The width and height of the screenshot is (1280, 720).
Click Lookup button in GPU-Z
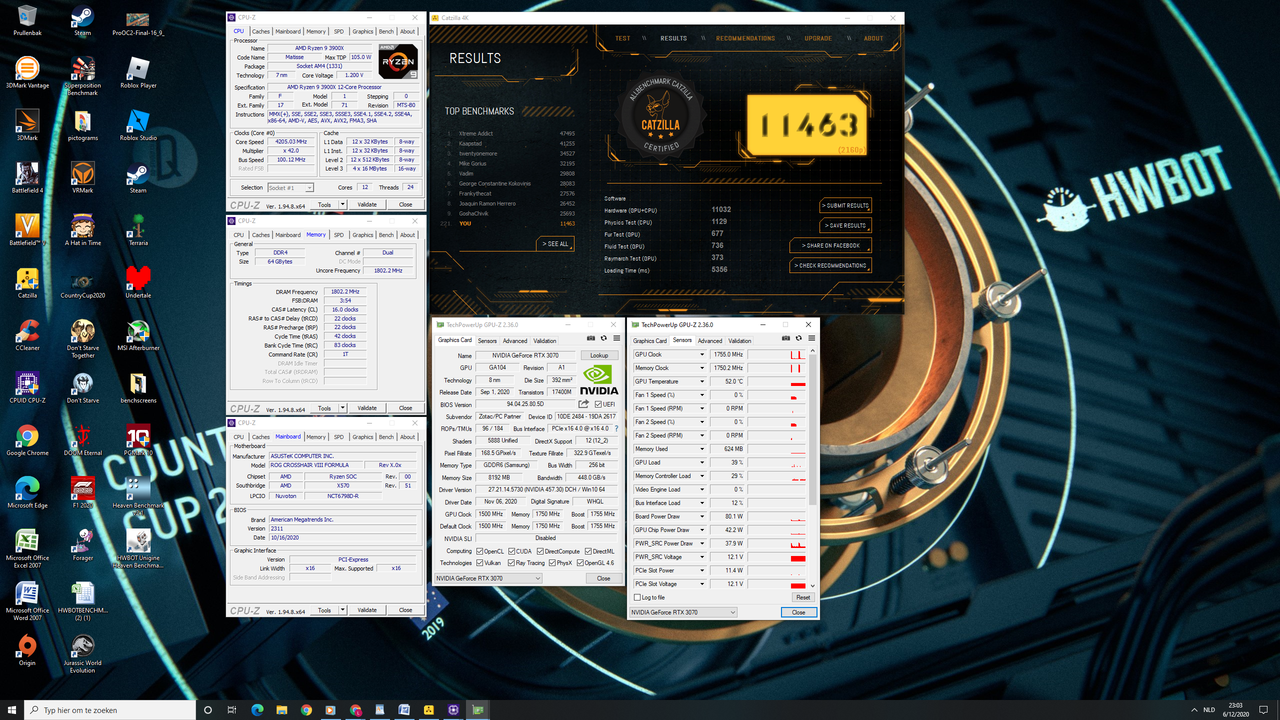pyautogui.click(x=599, y=355)
